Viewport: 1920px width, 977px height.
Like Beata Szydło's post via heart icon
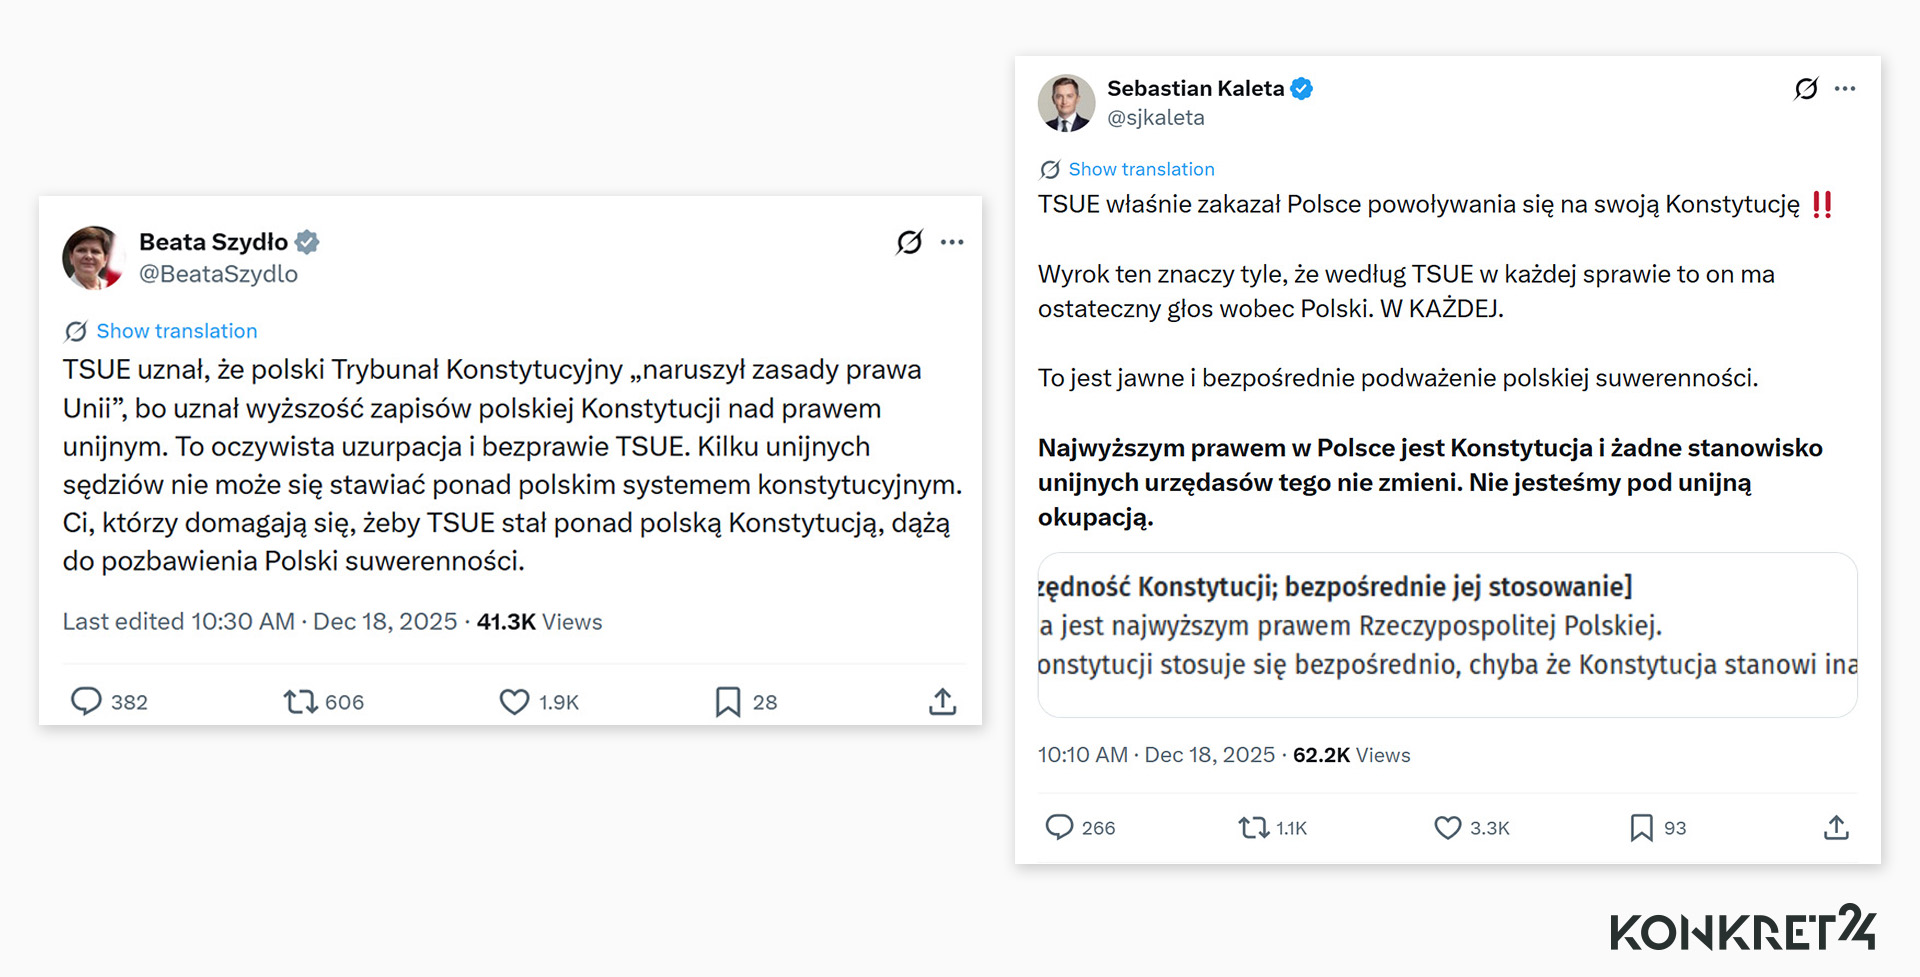tap(513, 701)
